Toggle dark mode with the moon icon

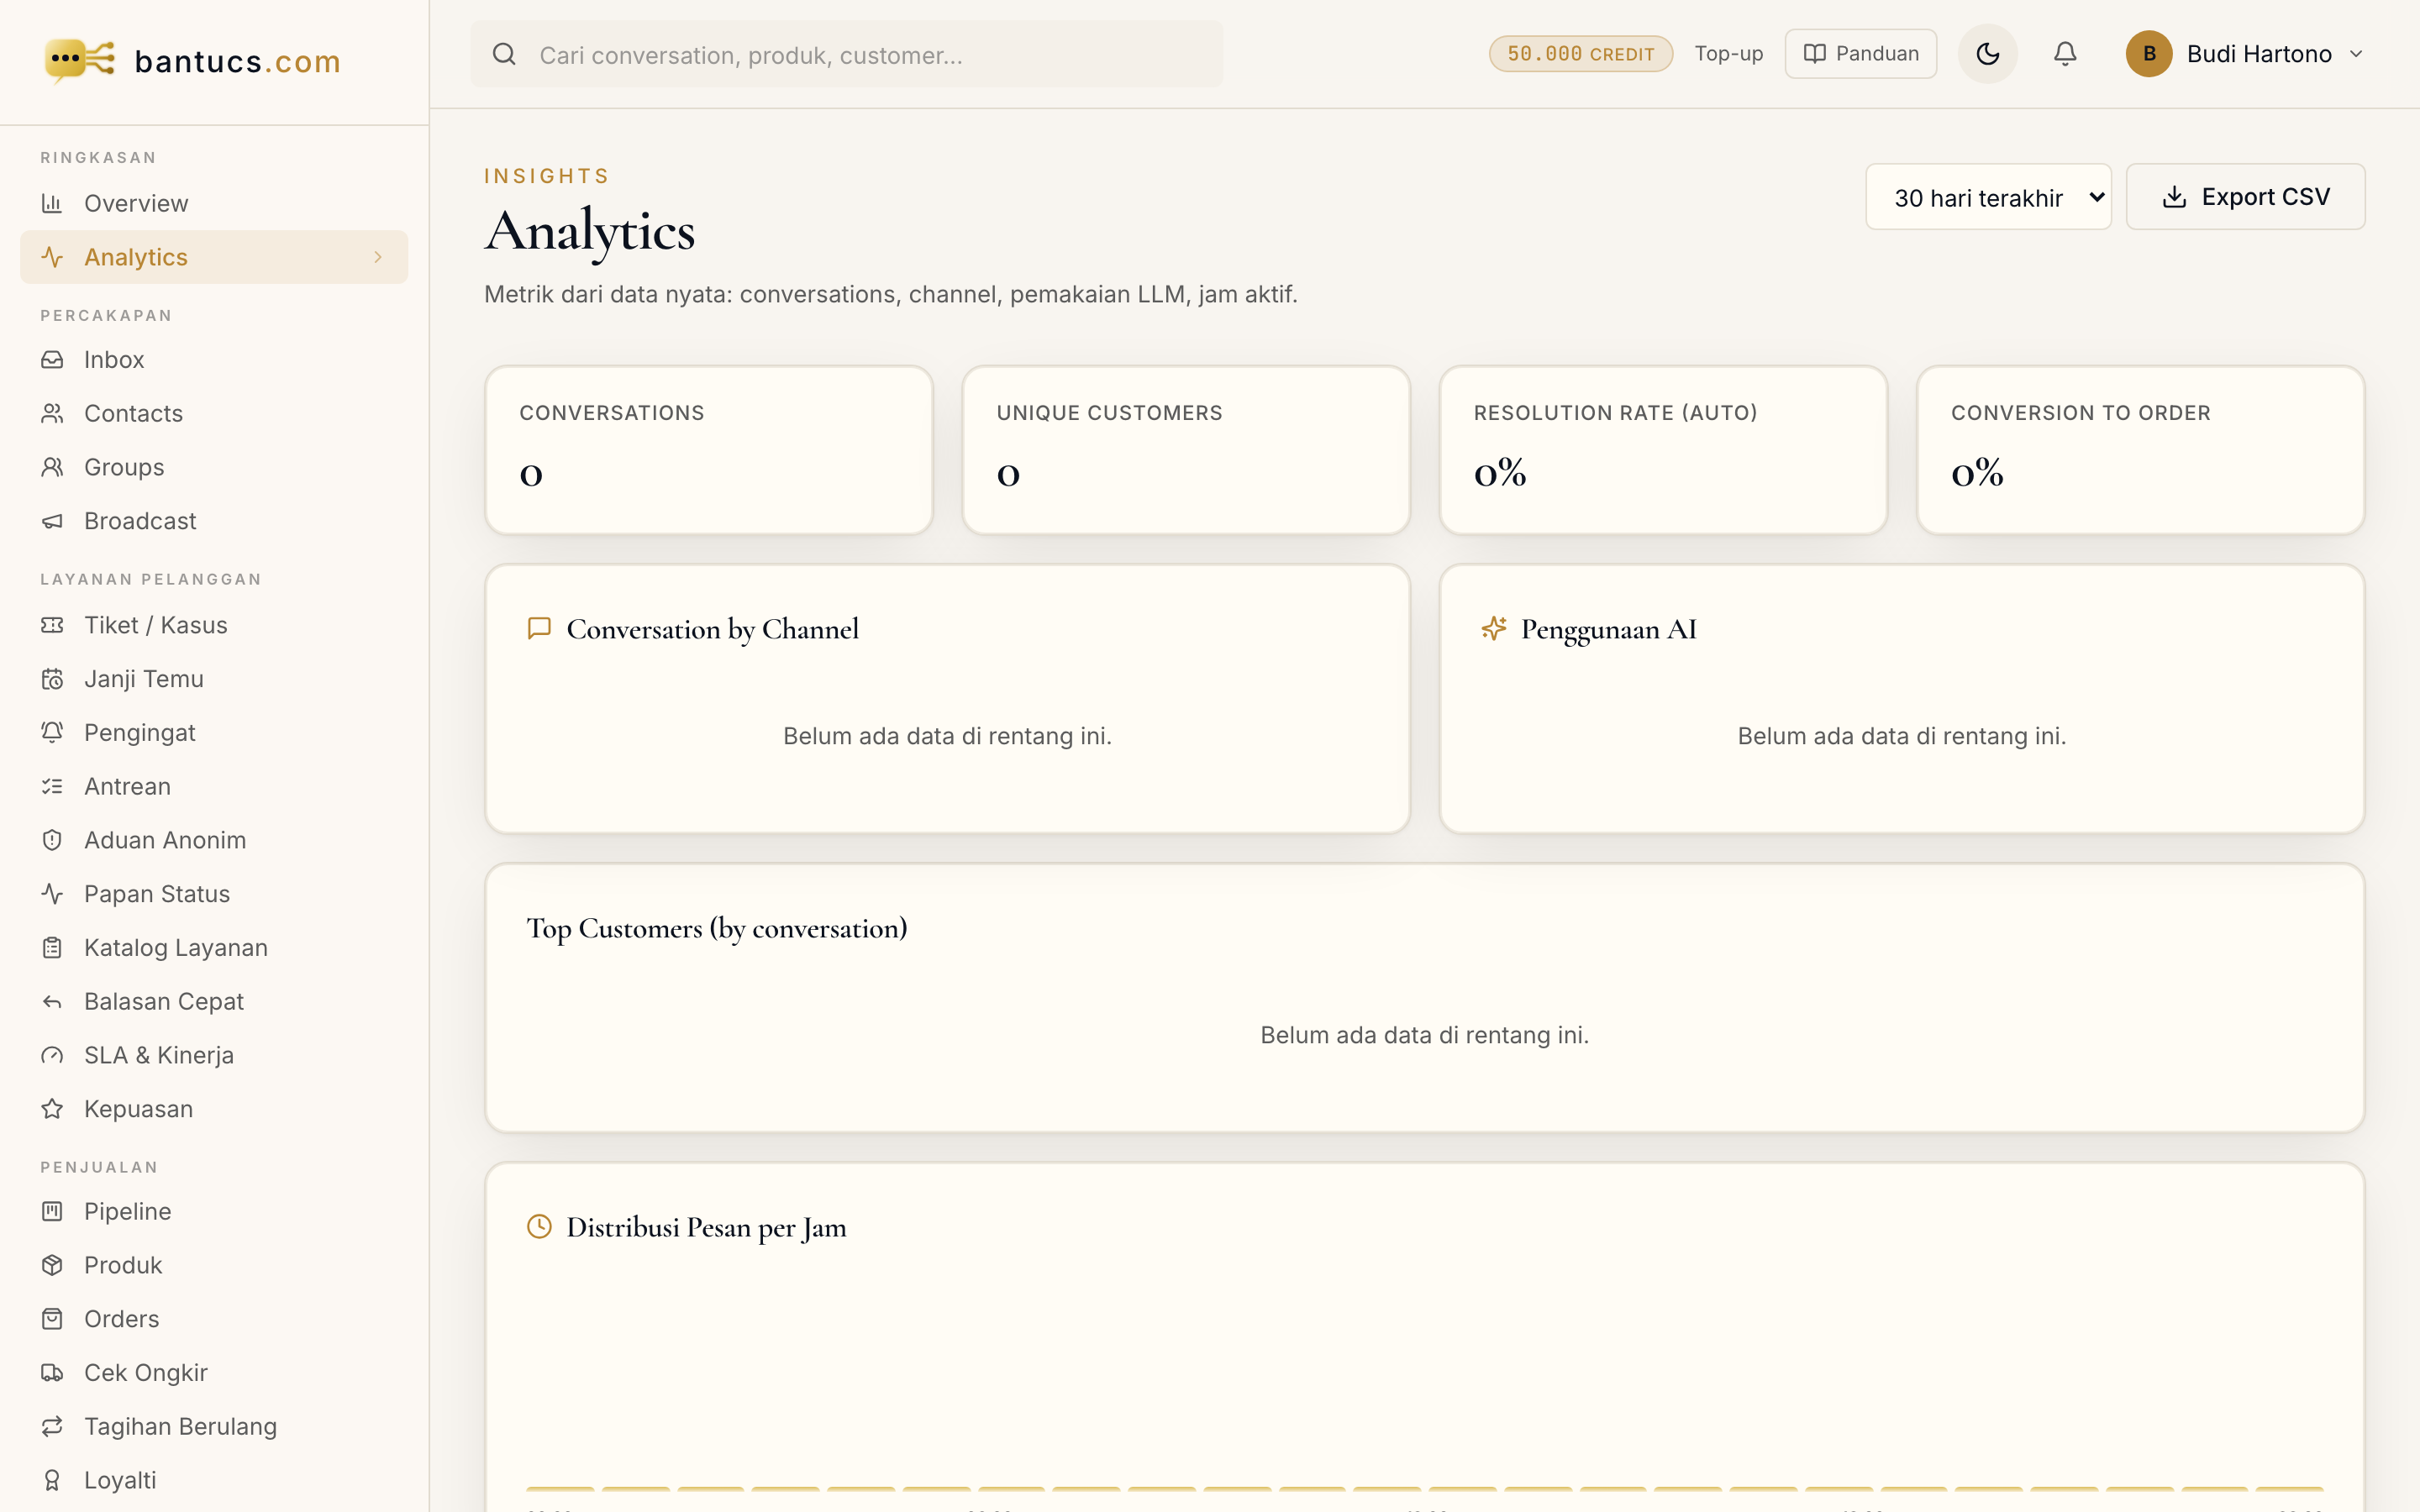point(1987,54)
